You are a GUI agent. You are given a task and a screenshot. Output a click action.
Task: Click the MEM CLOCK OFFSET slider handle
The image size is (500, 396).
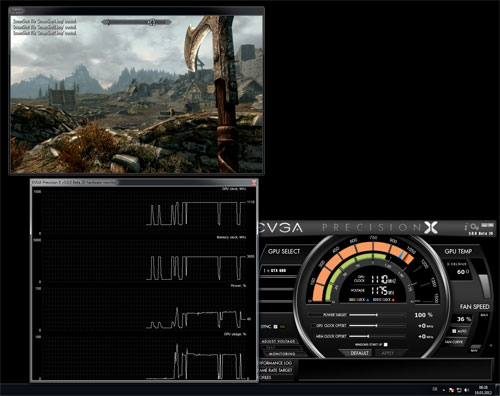368,336
